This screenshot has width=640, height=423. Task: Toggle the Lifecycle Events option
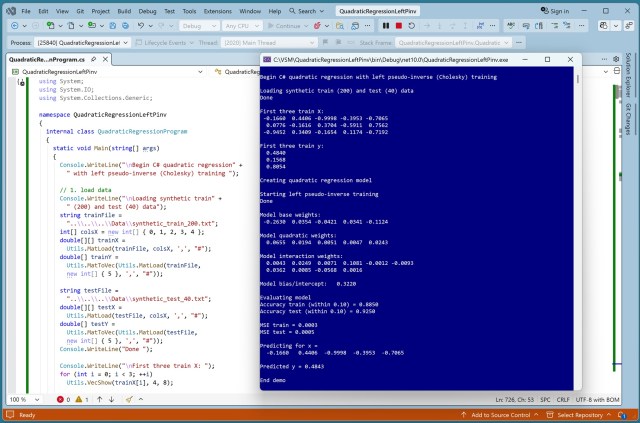pyautogui.click(x=164, y=42)
